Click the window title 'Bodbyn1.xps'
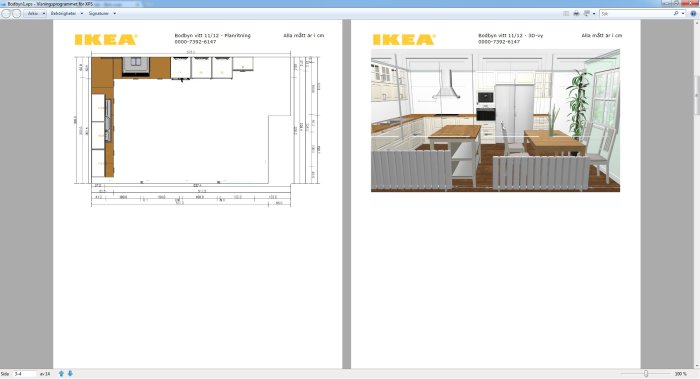 point(19,4)
